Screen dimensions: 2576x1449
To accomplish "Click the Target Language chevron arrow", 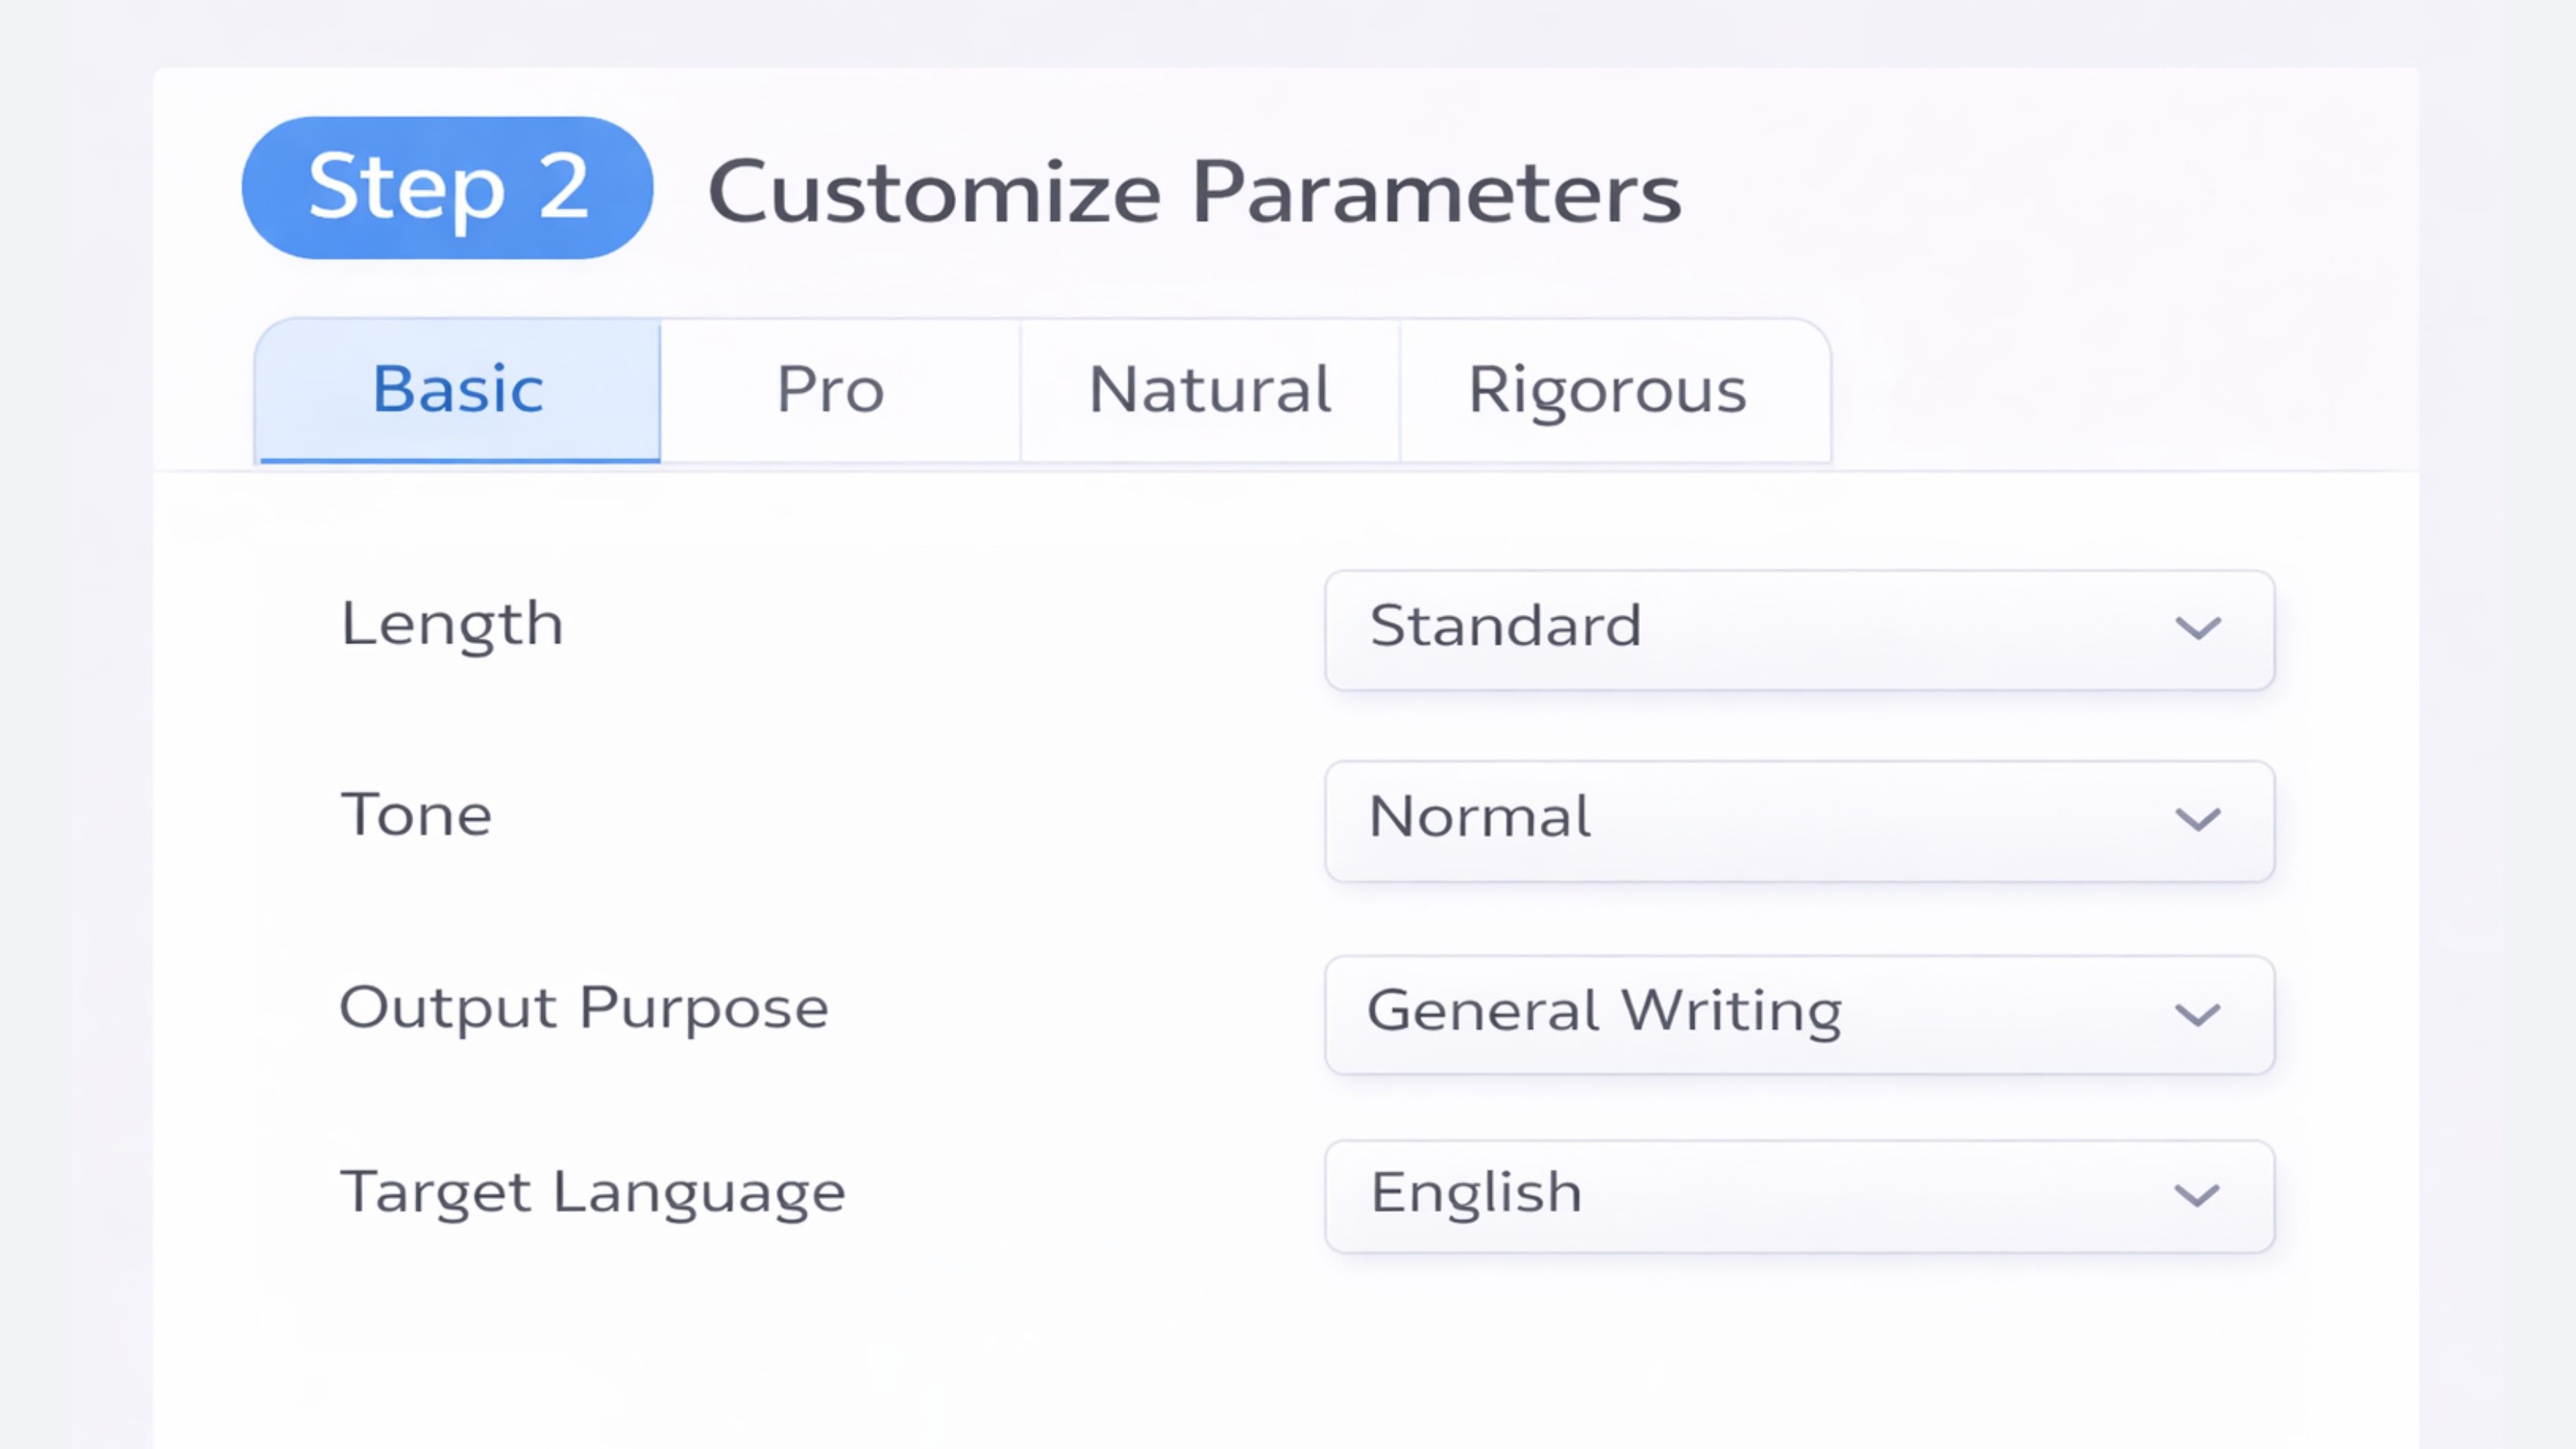I will (x=2197, y=1195).
